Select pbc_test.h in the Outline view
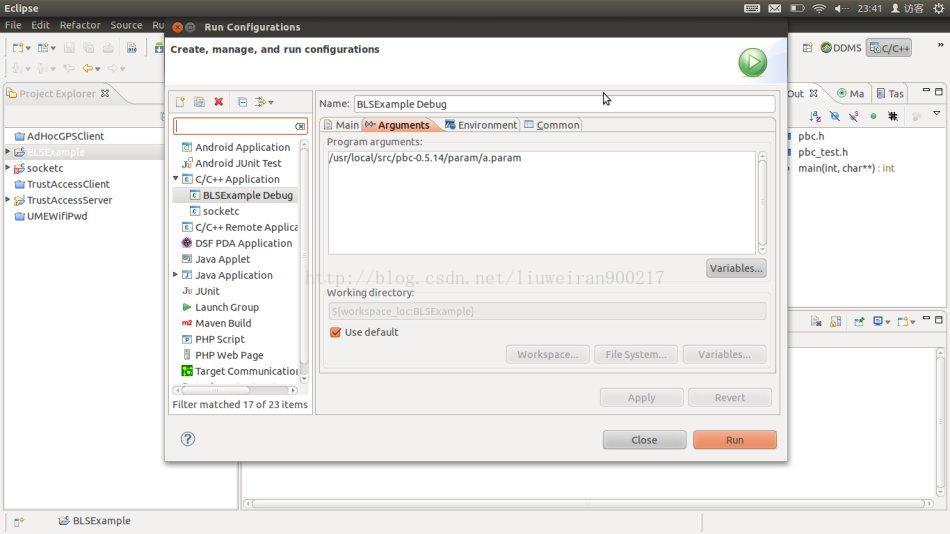950x534 pixels. pos(823,152)
